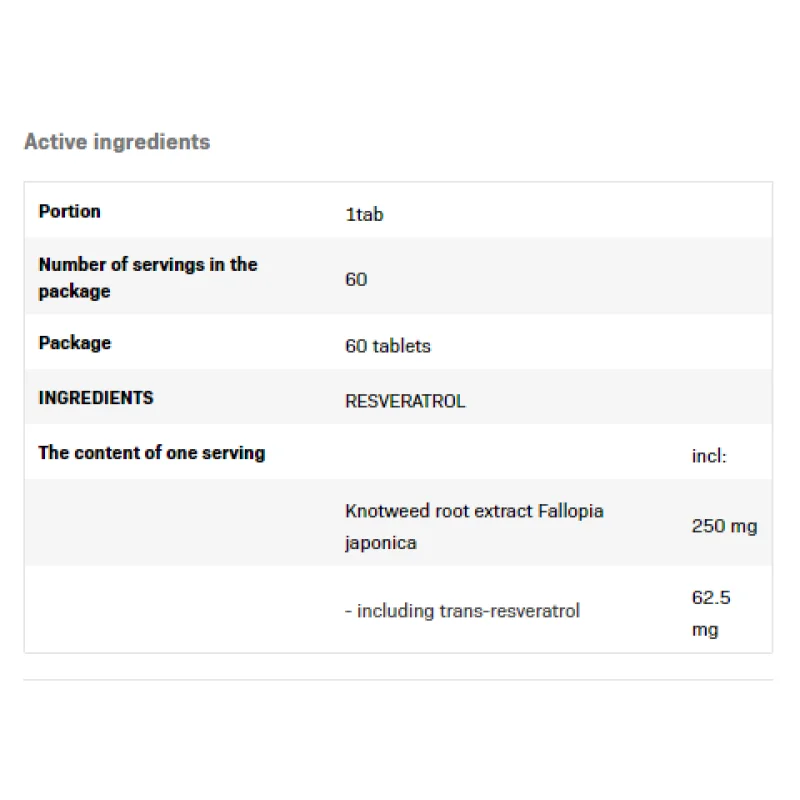Click the Number of servings in the package label
This screenshot has width=800, height=800.
pos(148,278)
